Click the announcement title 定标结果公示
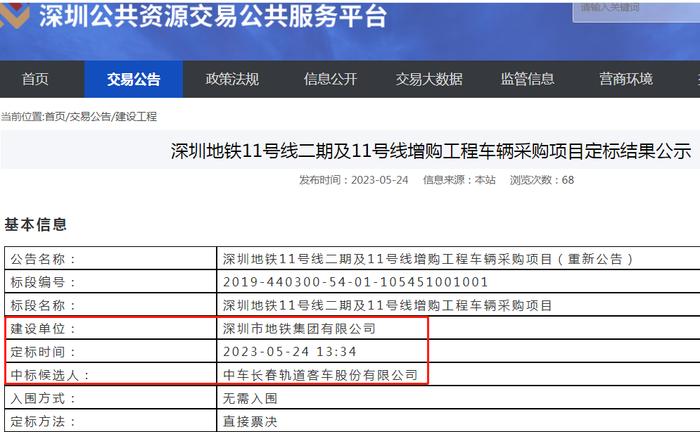This screenshot has height=432, width=700. [x=431, y=151]
